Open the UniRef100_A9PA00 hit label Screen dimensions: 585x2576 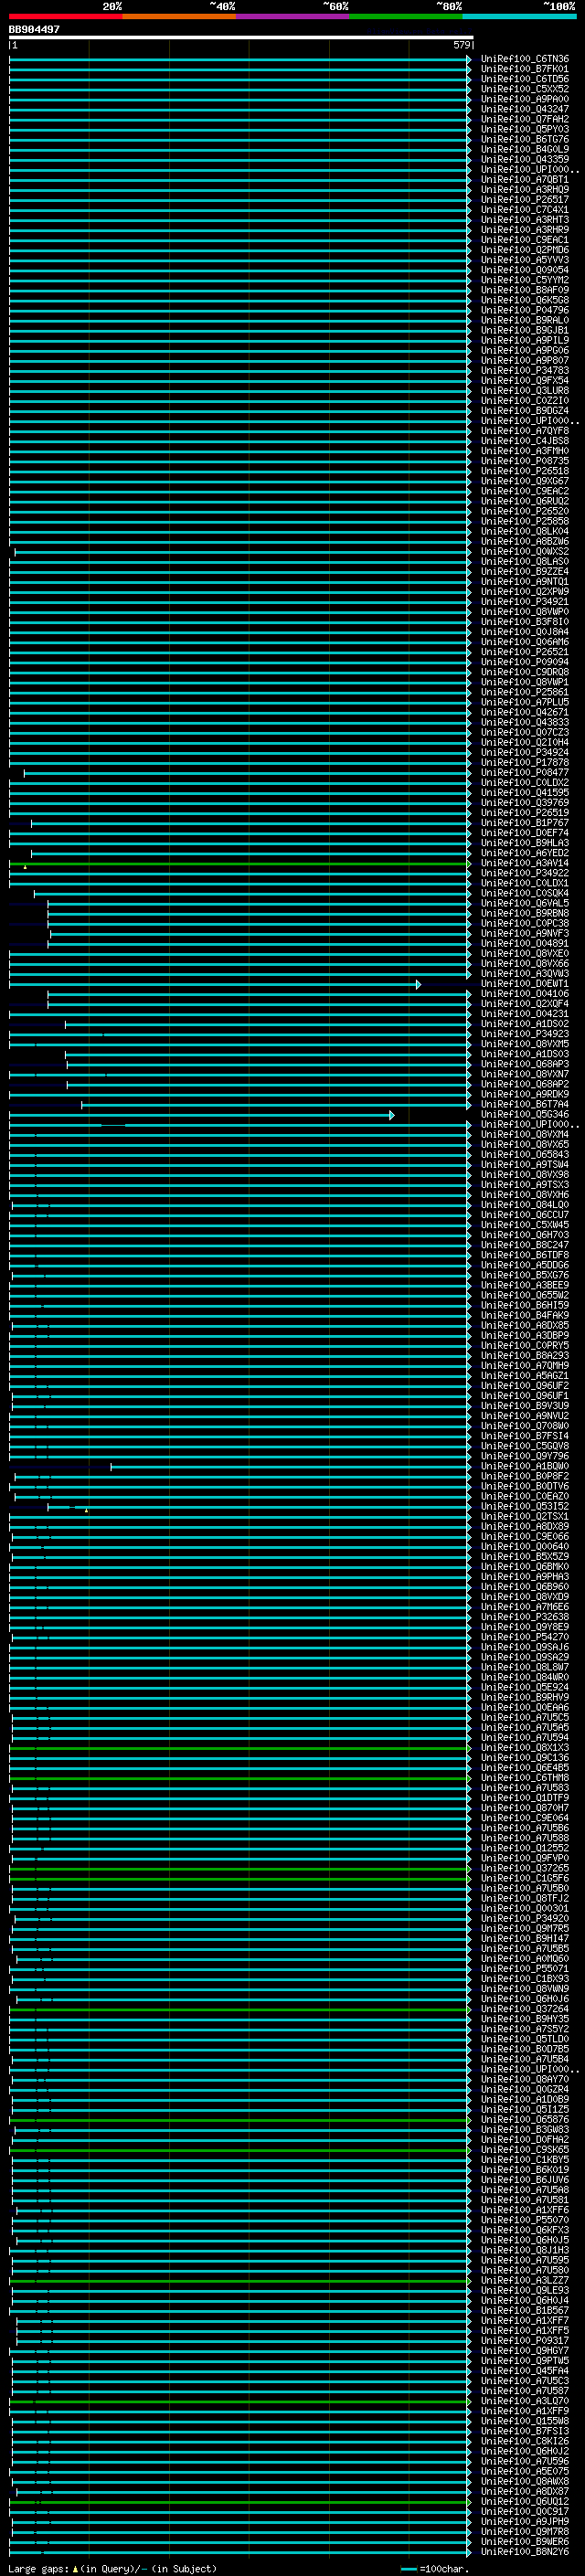(525, 99)
